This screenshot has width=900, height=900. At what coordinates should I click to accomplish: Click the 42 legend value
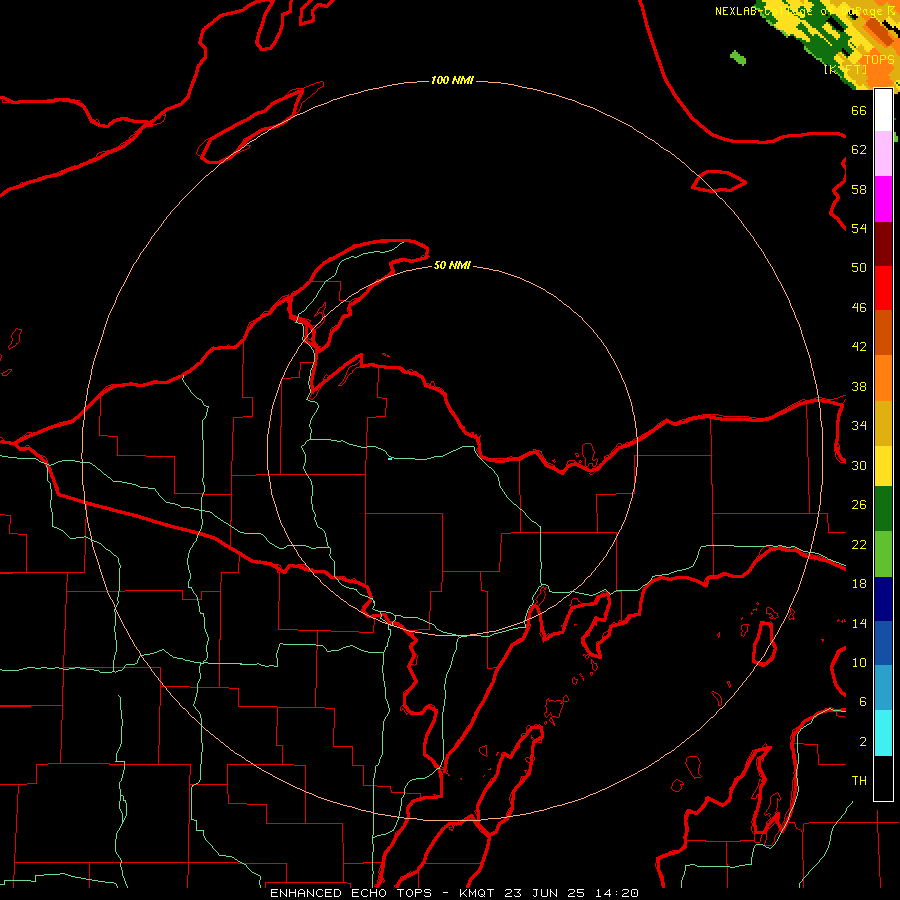point(859,347)
